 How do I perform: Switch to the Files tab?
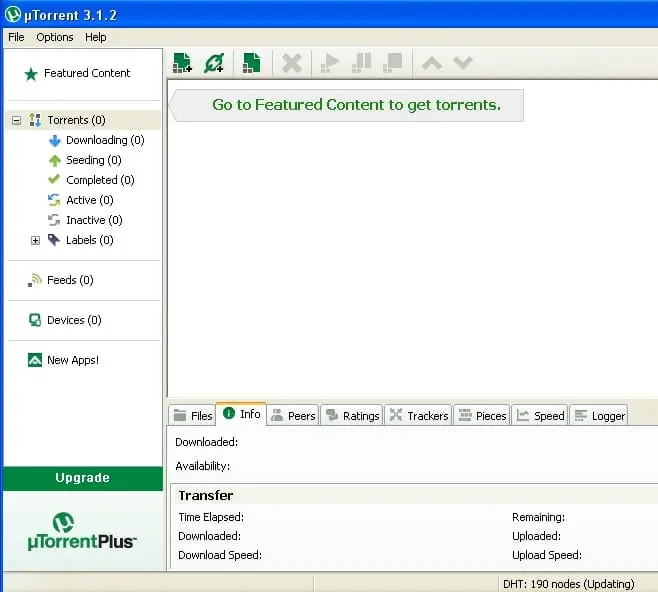pyautogui.click(x=192, y=415)
